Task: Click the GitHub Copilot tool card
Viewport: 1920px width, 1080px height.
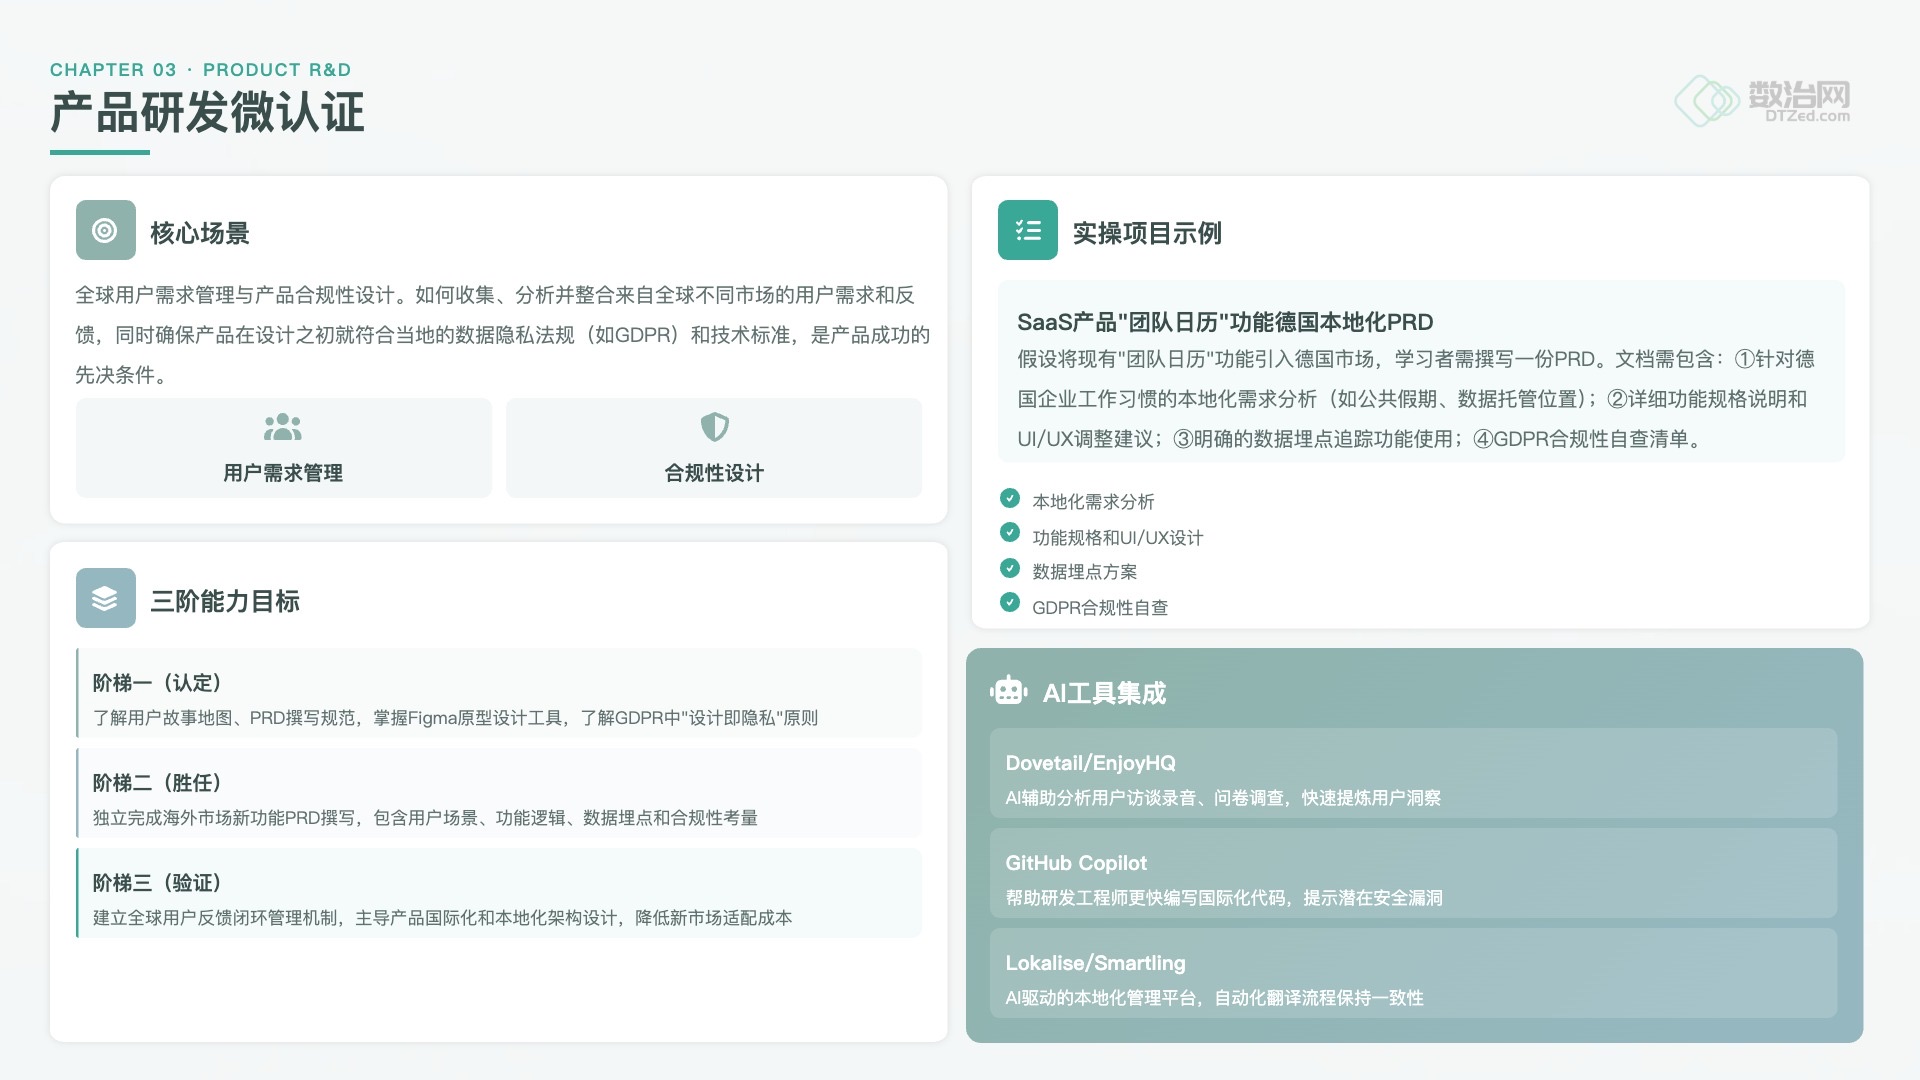Action: 1413,873
